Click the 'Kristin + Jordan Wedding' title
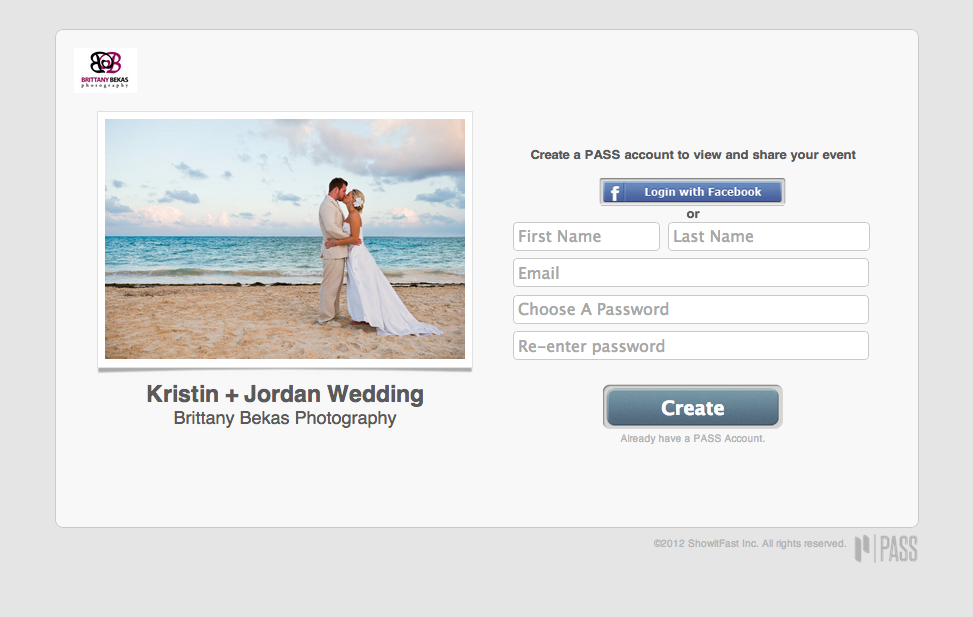This screenshot has height=617, width=973. pos(285,394)
